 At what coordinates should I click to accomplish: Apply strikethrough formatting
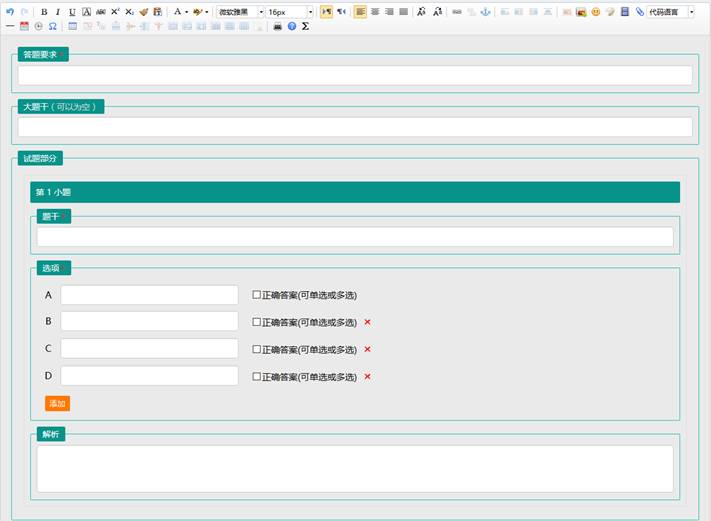tap(101, 12)
